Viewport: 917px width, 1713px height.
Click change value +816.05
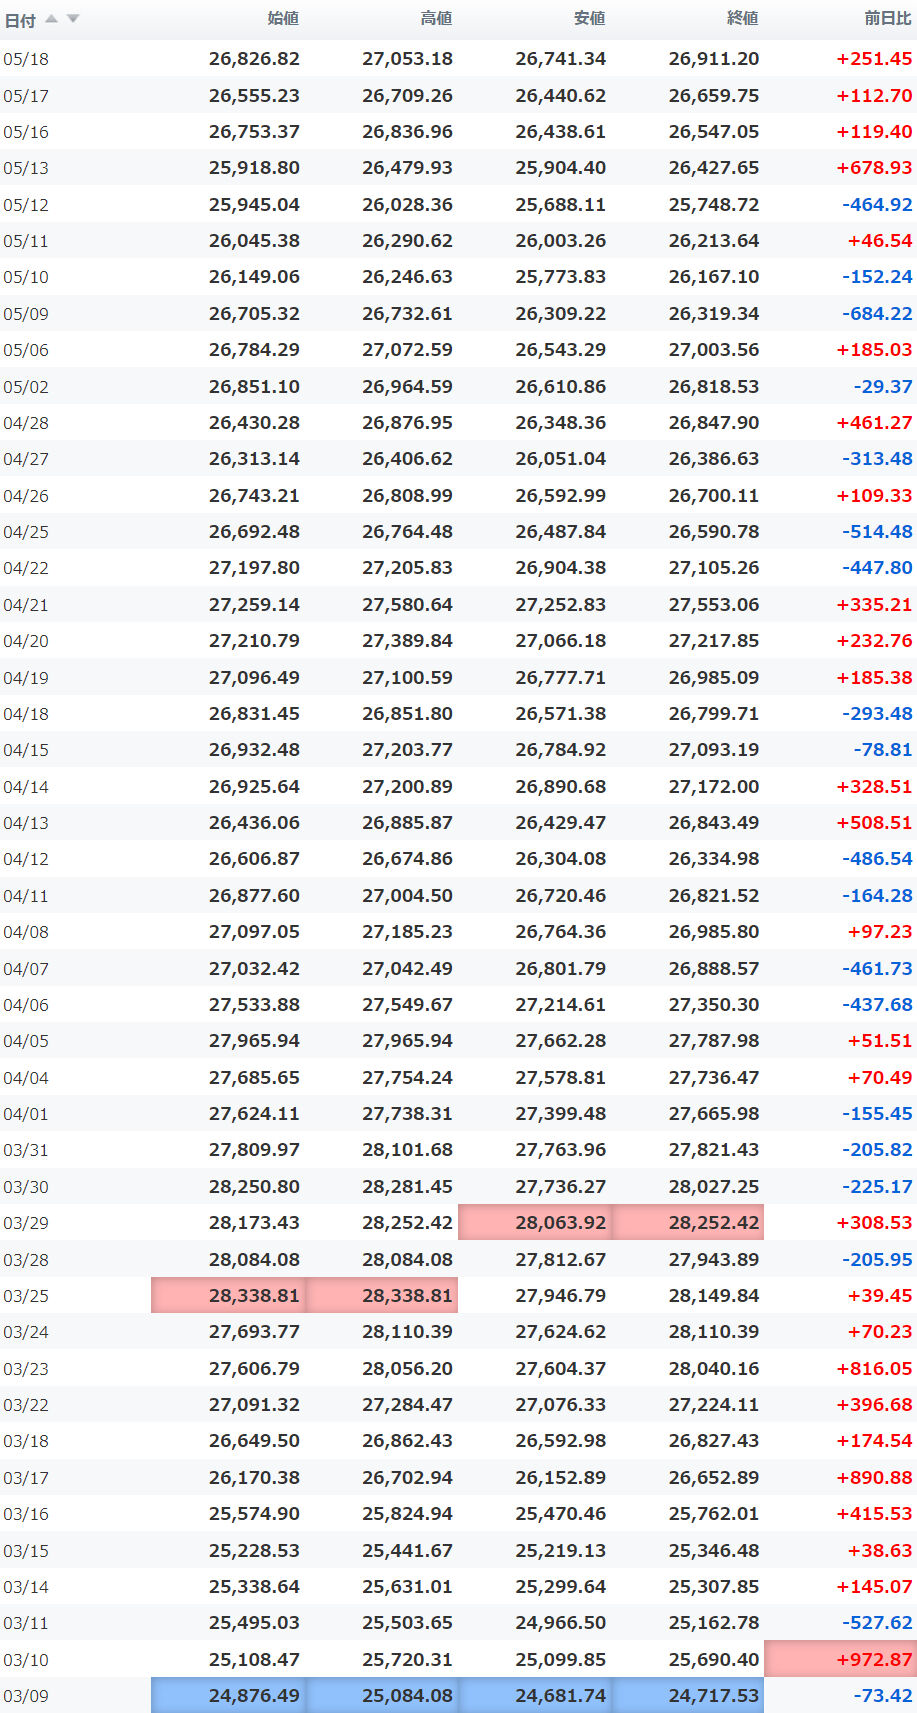point(874,1369)
